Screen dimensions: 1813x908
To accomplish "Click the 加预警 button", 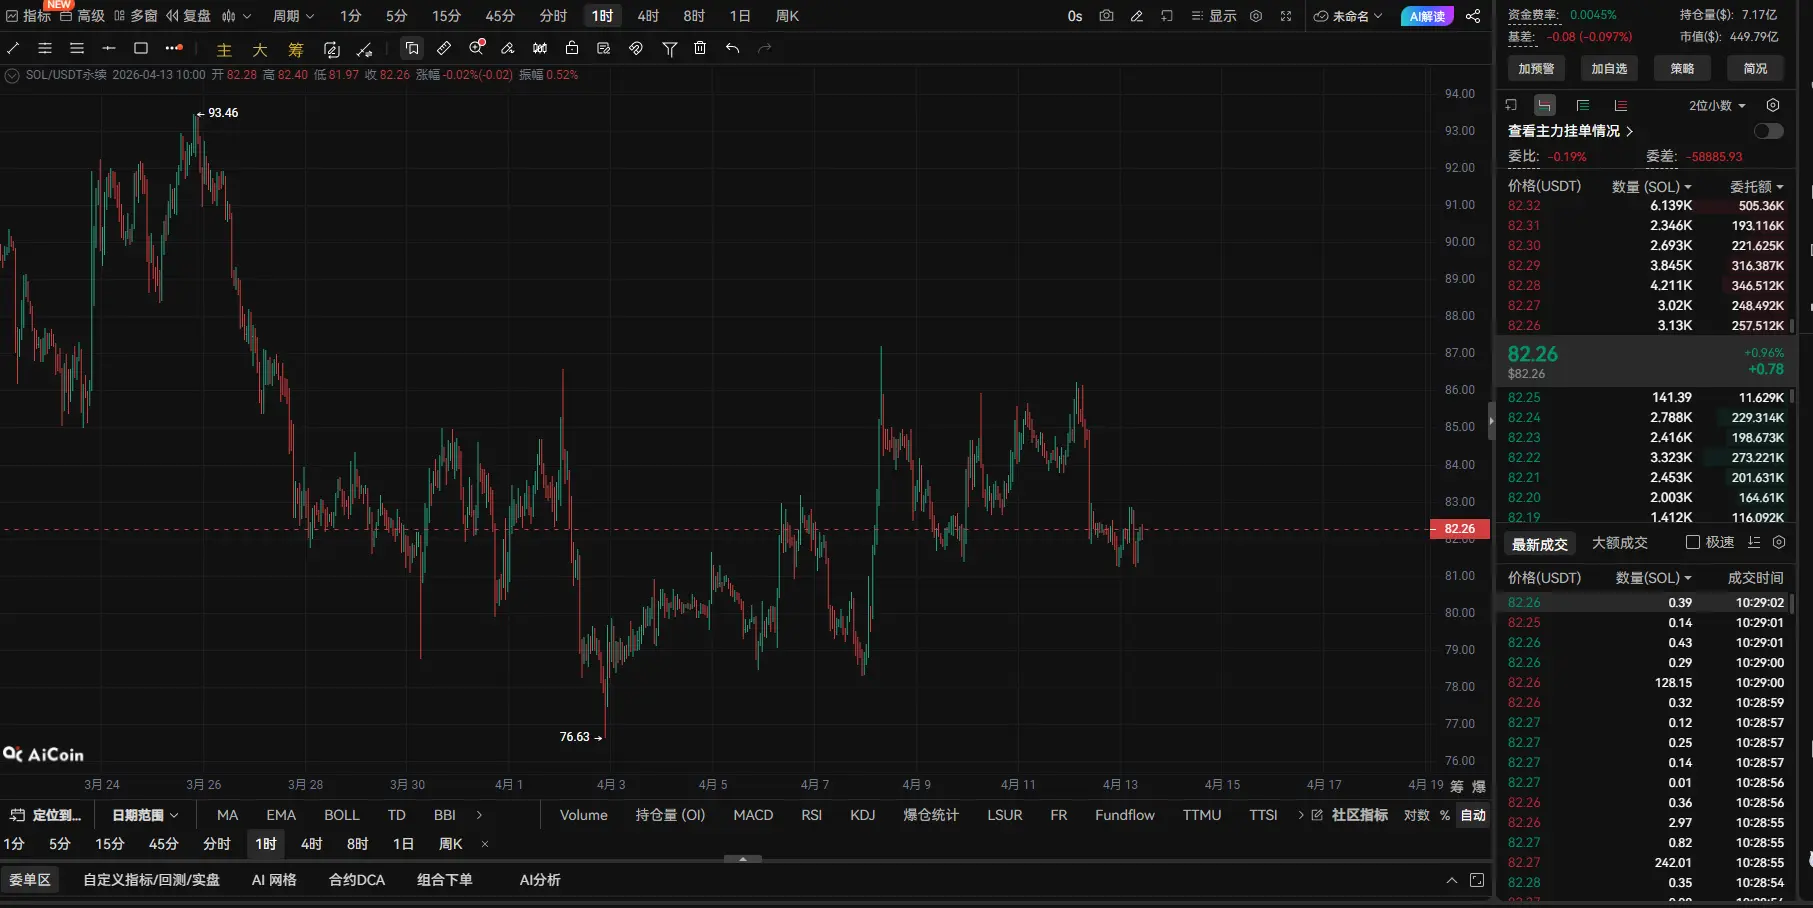I will (1536, 69).
